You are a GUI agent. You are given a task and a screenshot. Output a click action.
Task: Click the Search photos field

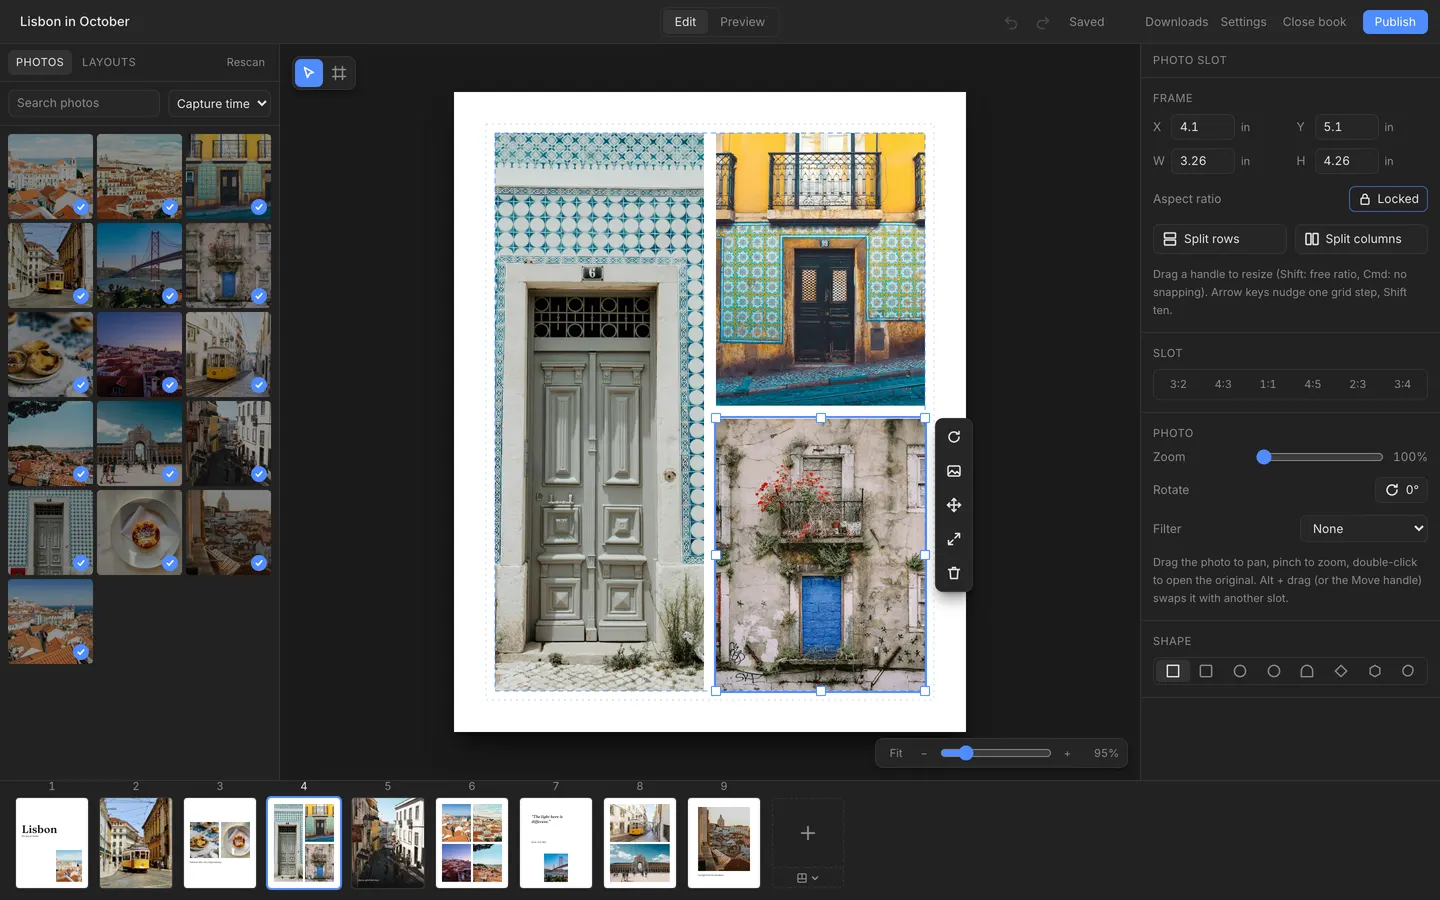click(x=84, y=103)
